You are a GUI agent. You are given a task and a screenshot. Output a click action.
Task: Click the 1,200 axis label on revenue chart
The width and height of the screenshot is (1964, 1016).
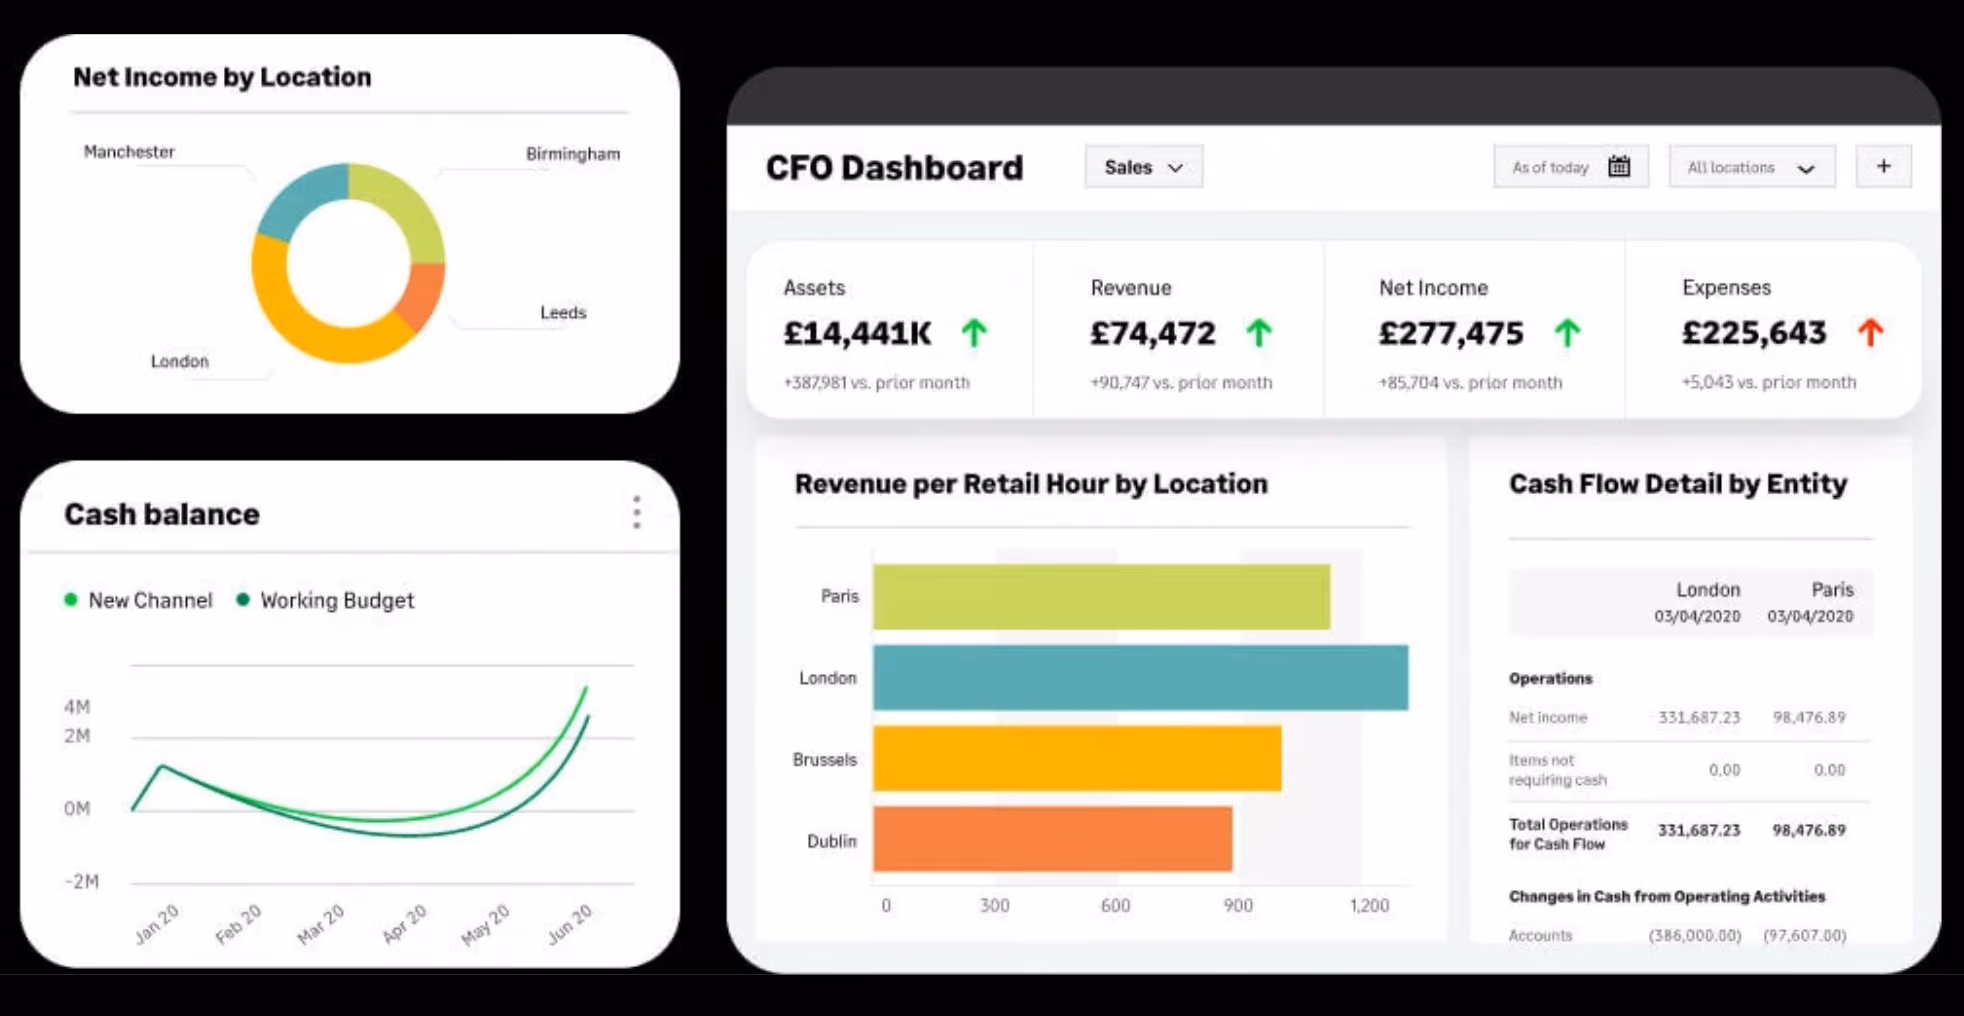[x=1369, y=905]
